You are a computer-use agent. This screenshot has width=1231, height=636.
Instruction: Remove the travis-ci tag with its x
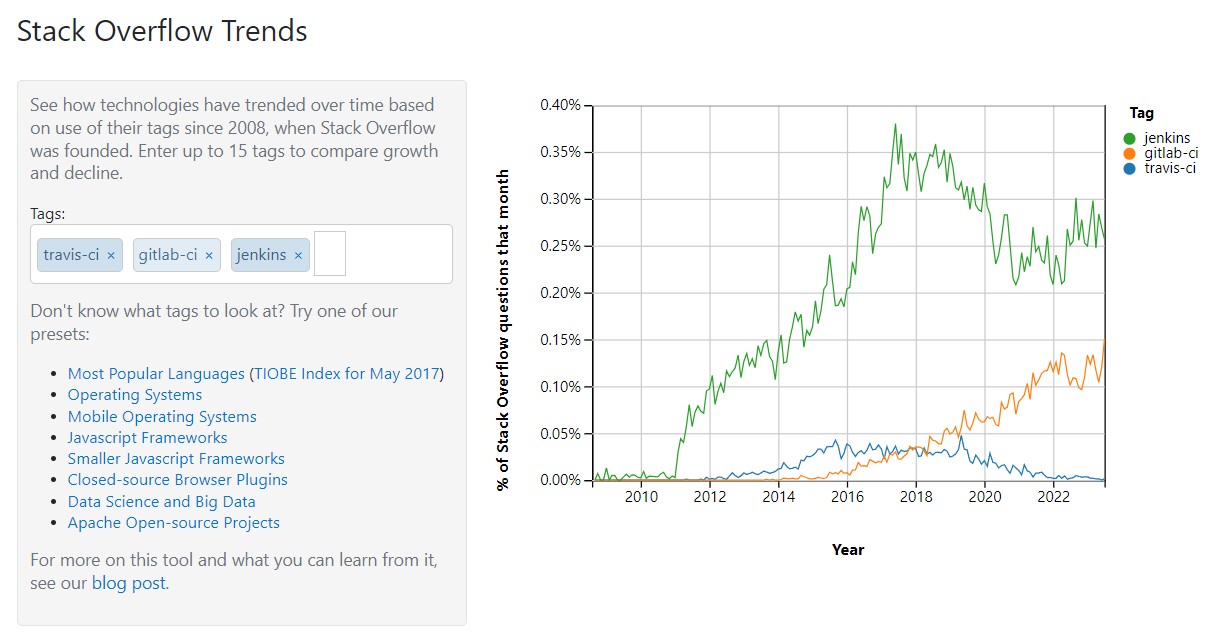click(x=111, y=255)
